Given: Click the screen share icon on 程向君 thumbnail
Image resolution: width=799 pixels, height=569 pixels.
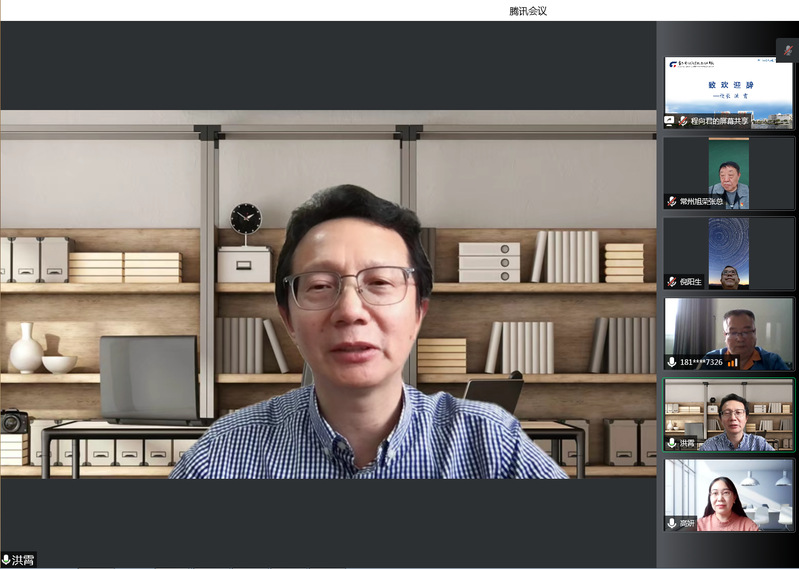Looking at the screenshot, I should [670, 120].
